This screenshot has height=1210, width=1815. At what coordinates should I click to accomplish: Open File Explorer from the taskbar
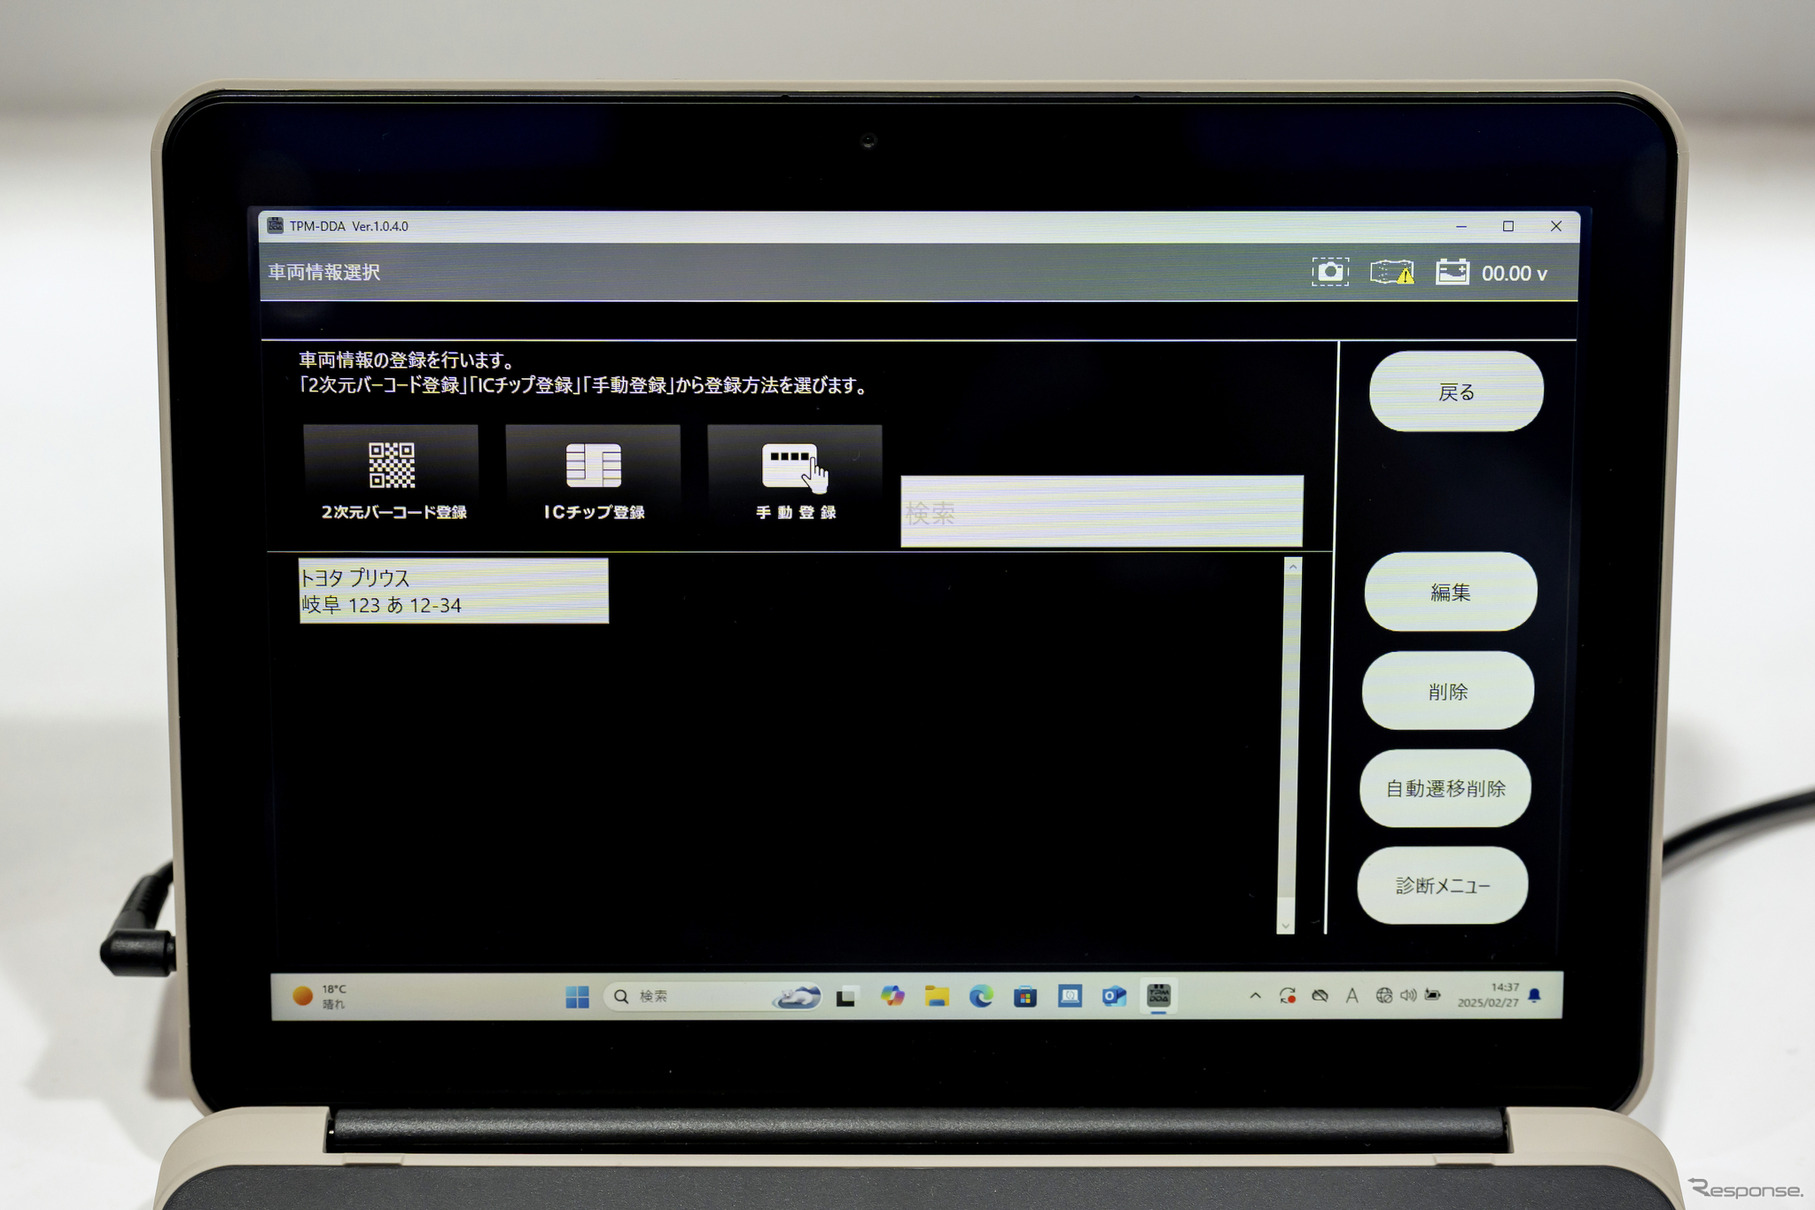pos(937,996)
